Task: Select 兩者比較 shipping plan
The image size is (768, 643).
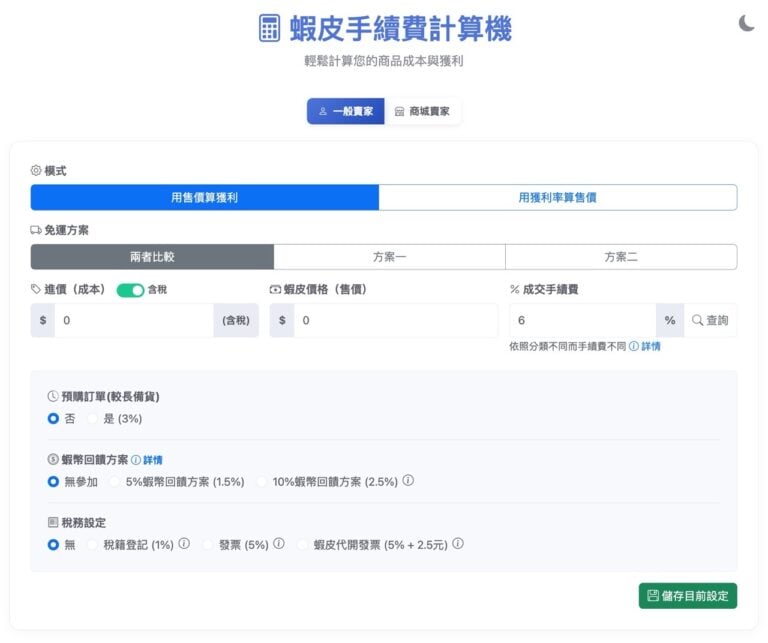Action: (152, 257)
